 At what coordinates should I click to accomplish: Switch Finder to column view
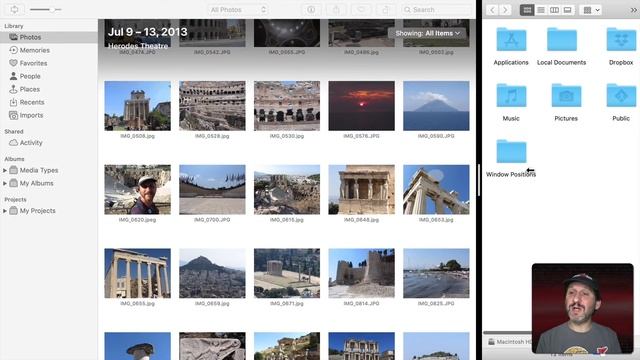click(x=554, y=10)
